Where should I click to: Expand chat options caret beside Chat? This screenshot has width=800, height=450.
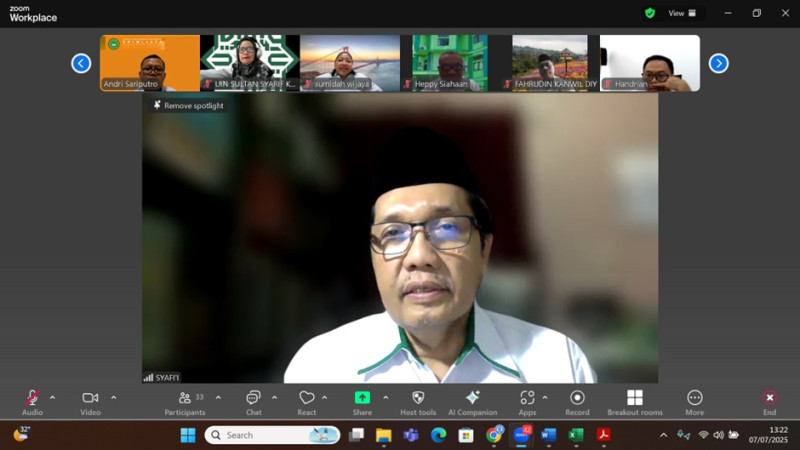(x=274, y=397)
